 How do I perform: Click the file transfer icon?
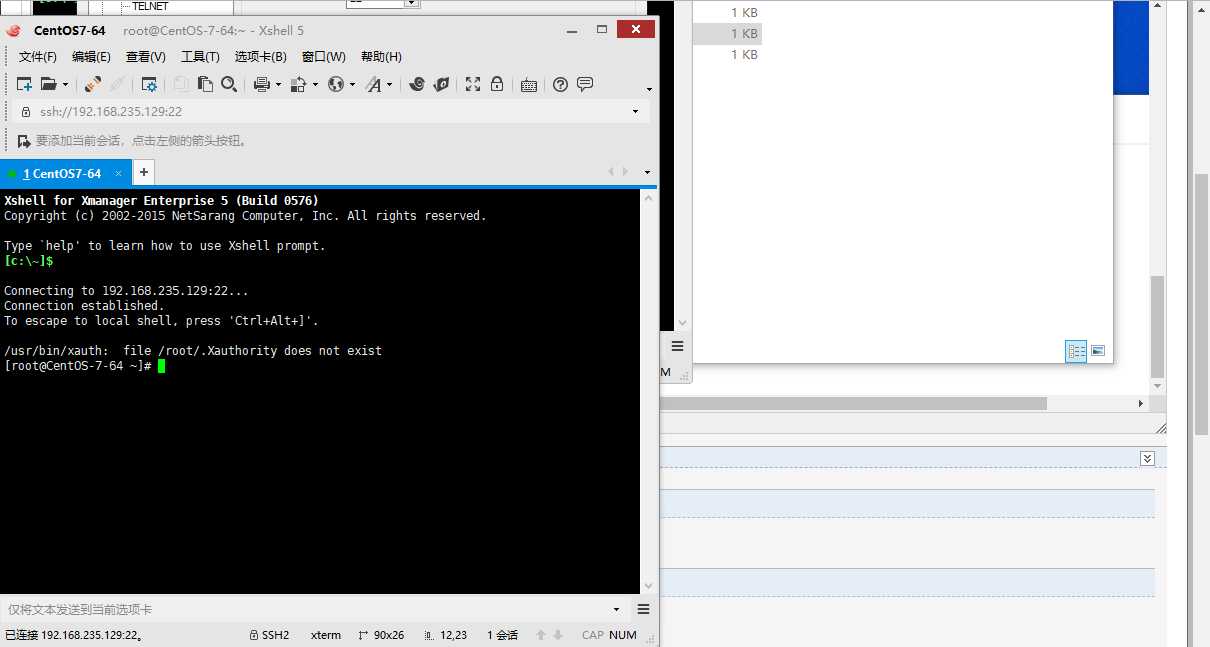(x=298, y=85)
